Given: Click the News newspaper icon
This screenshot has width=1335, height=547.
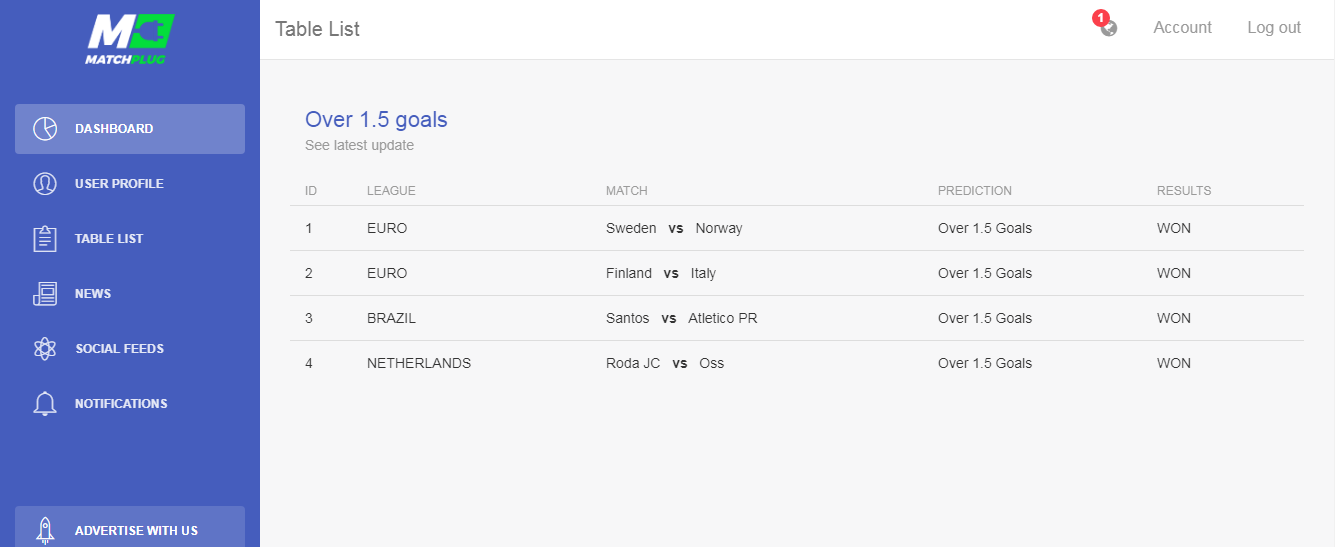Looking at the screenshot, I should click(x=45, y=294).
